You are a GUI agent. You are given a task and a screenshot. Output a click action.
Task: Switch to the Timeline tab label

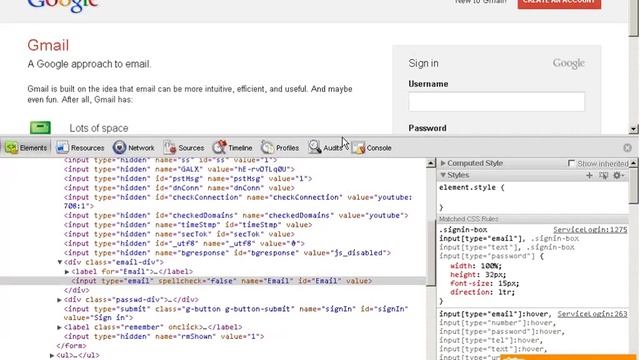click(x=240, y=148)
